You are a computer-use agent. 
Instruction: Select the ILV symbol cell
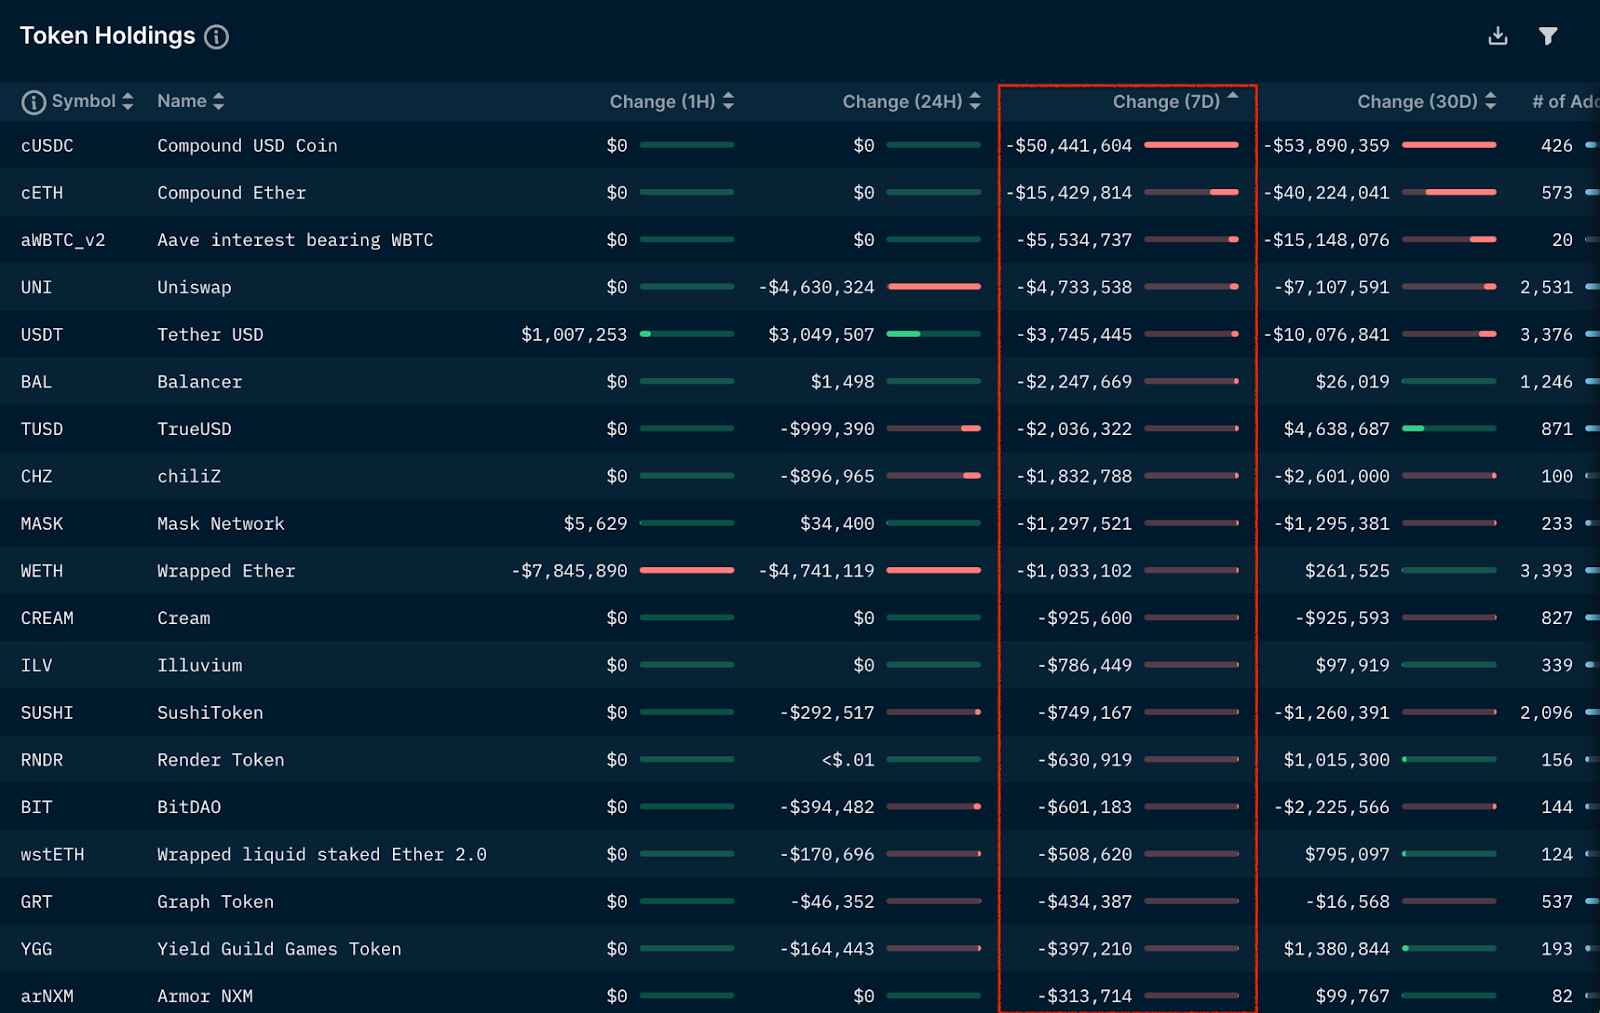coord(36,666)
